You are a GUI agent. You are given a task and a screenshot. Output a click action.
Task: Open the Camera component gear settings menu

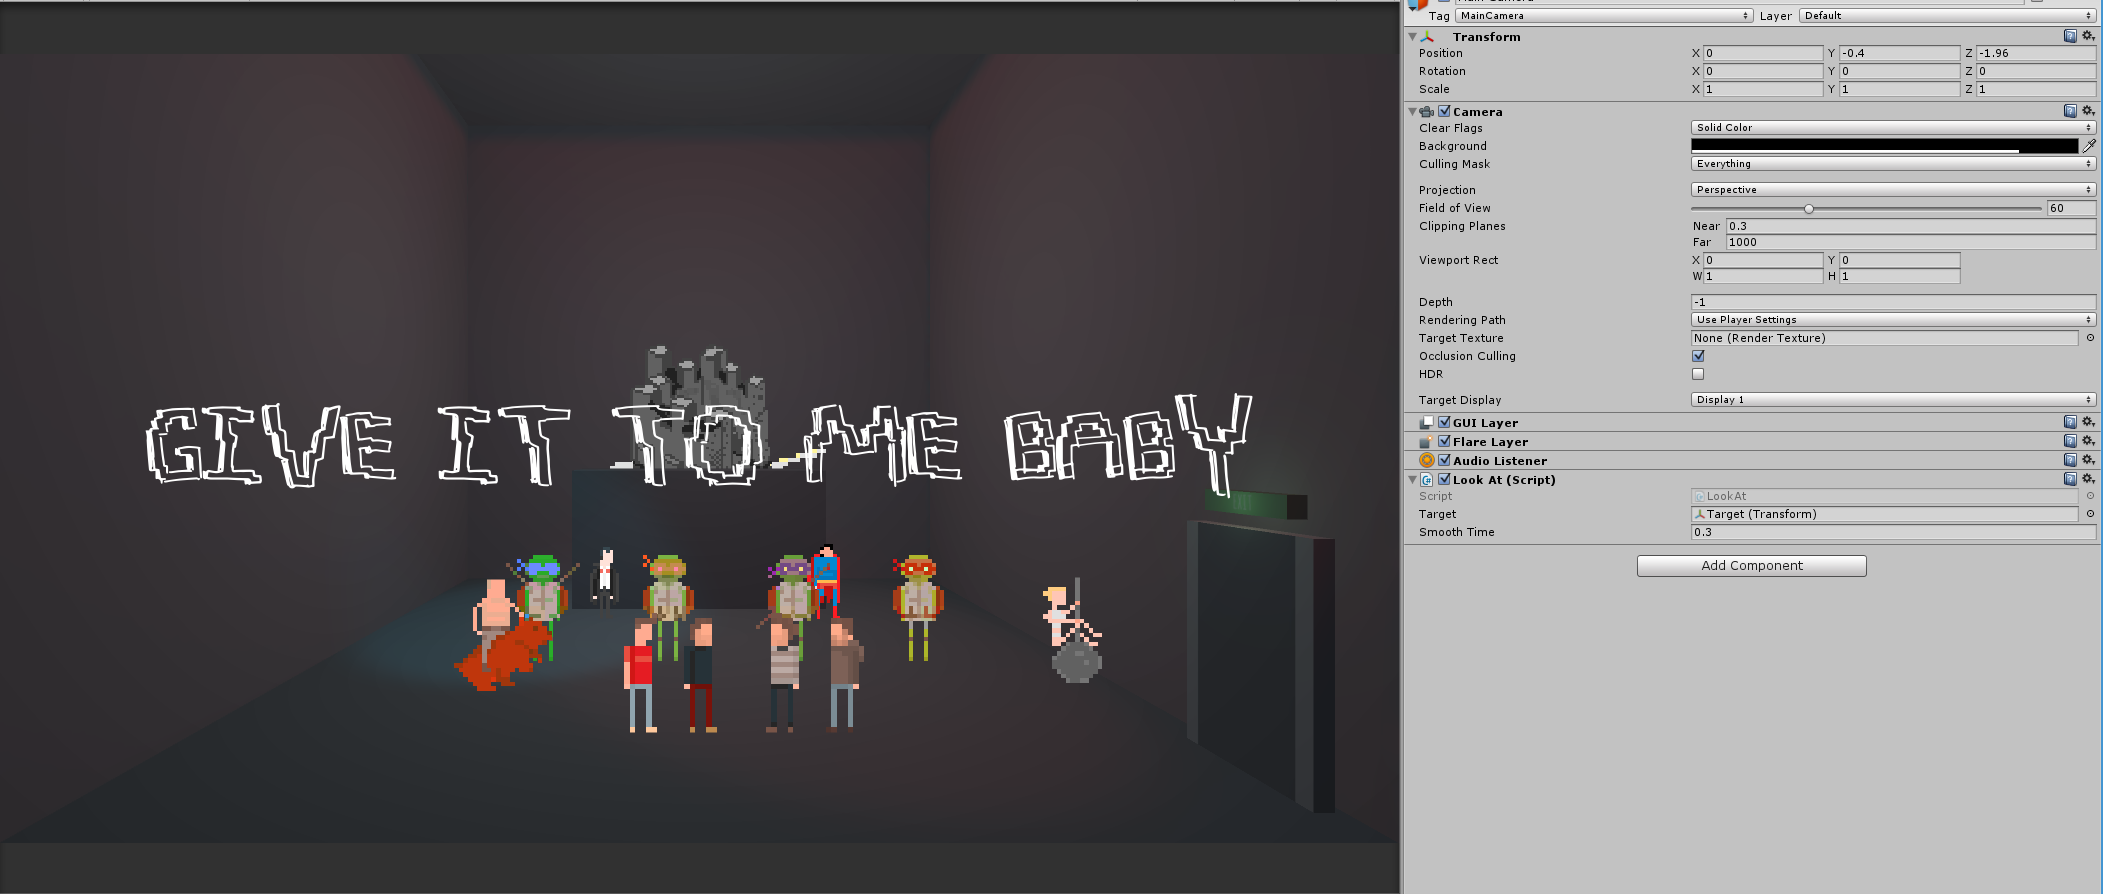pos(2088,111)
